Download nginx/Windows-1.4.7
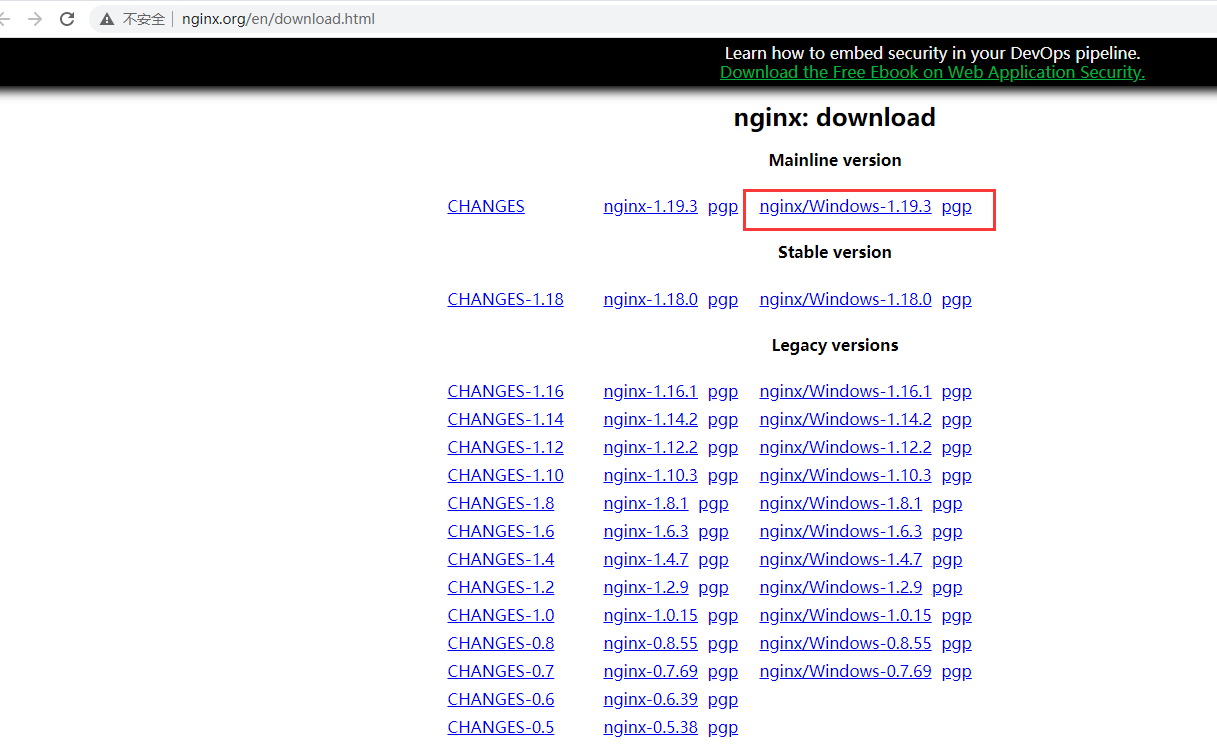 pos(840,559)
